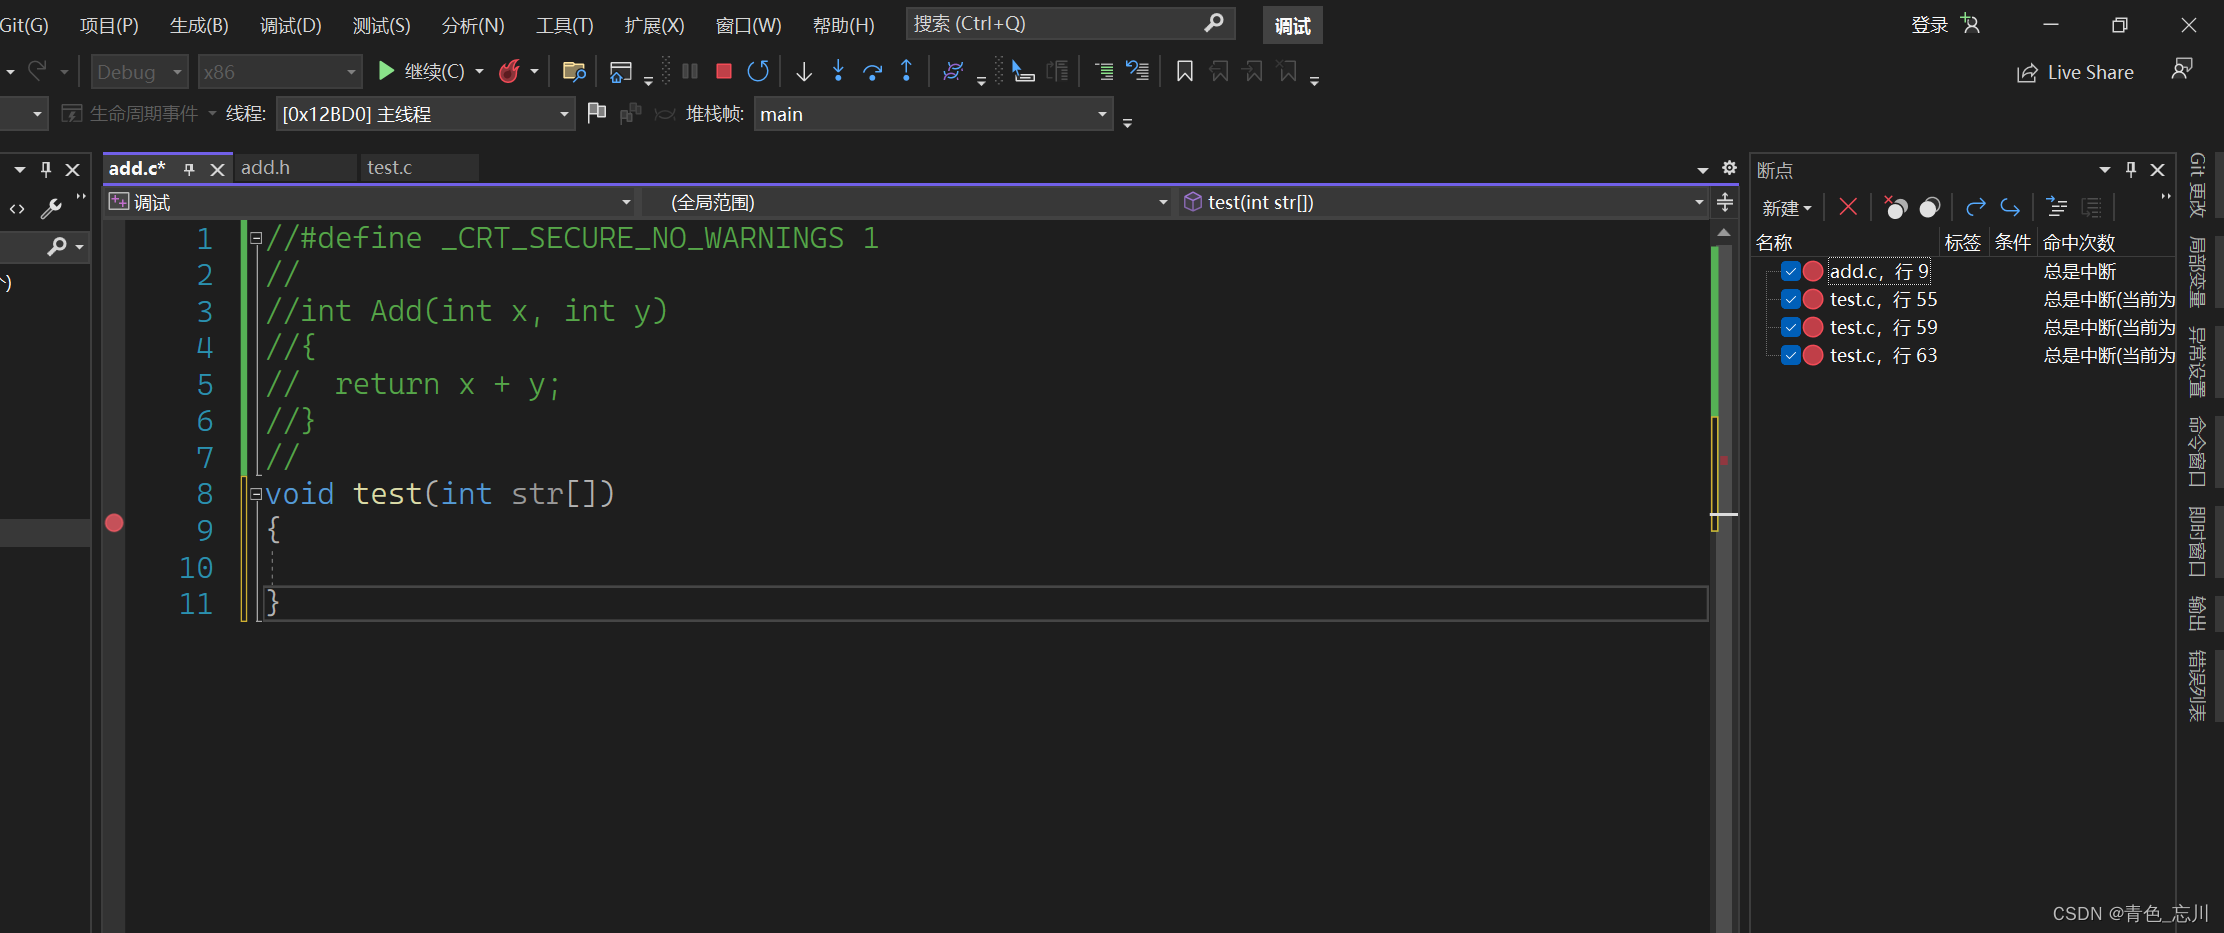Image resolution: width=2224 pixels, height=933 pixels.
Task: Click the Step Out up-arrow icon
Action: (x=906, y=71)
